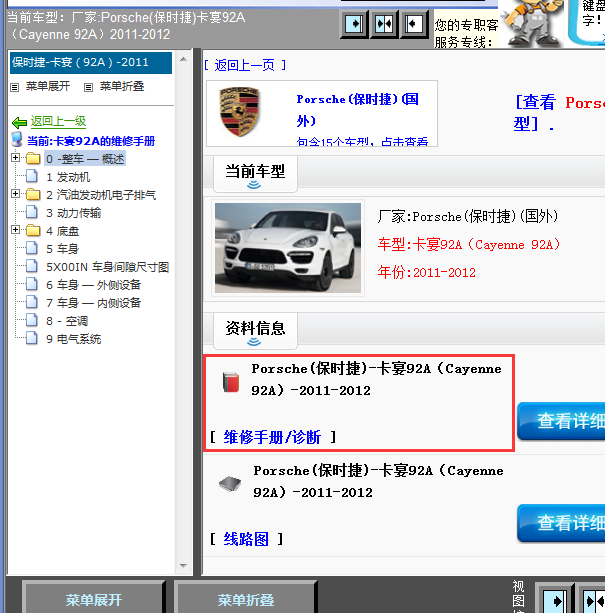Select the 3 动力传输 tree item
The height and width of the screenshot is (613, 605).
click(x=73, y=213)
